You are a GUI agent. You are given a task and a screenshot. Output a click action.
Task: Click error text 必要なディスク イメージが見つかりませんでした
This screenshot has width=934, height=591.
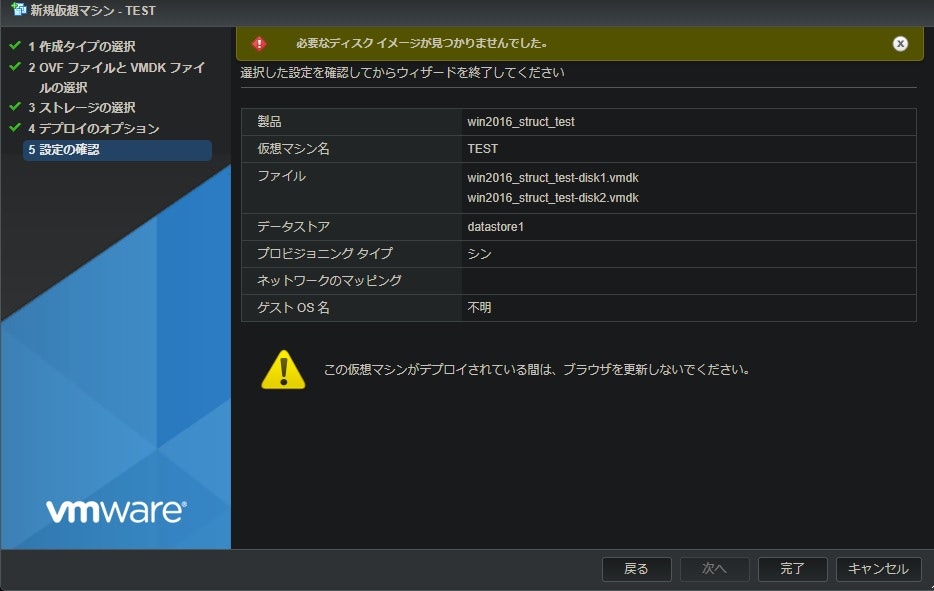[x=422, y=43]
